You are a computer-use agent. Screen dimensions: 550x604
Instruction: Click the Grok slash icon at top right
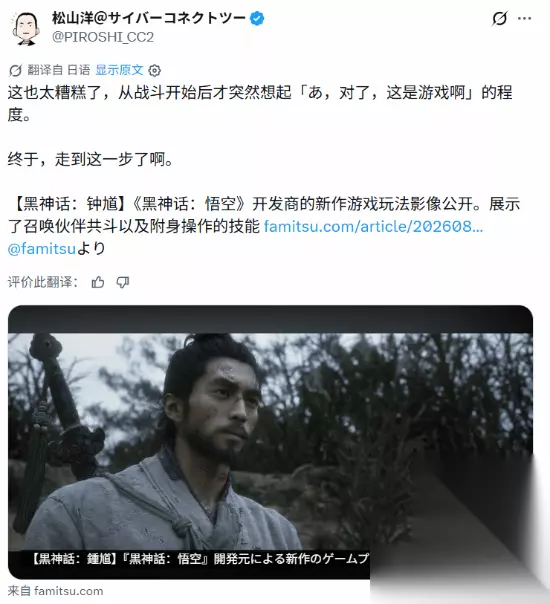click(500, 18)
